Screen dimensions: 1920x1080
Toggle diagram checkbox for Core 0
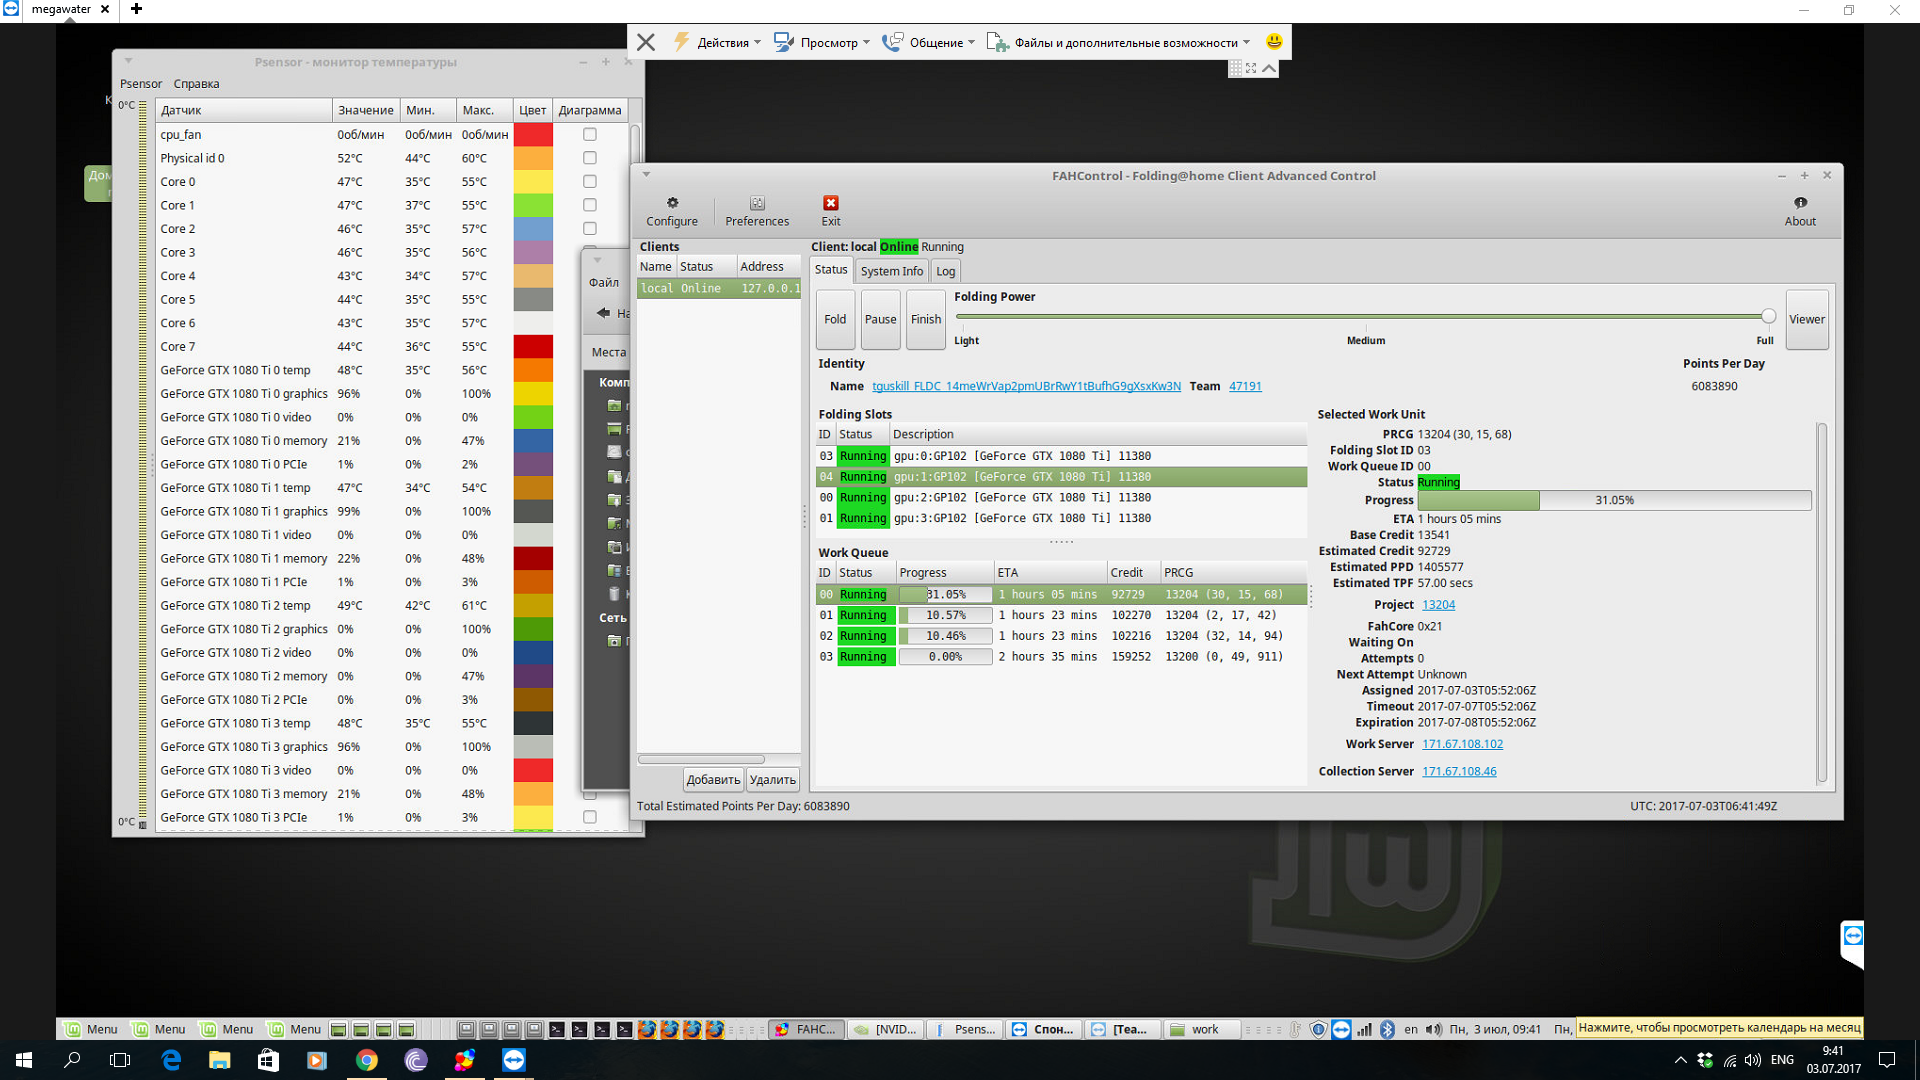[590, 182]
